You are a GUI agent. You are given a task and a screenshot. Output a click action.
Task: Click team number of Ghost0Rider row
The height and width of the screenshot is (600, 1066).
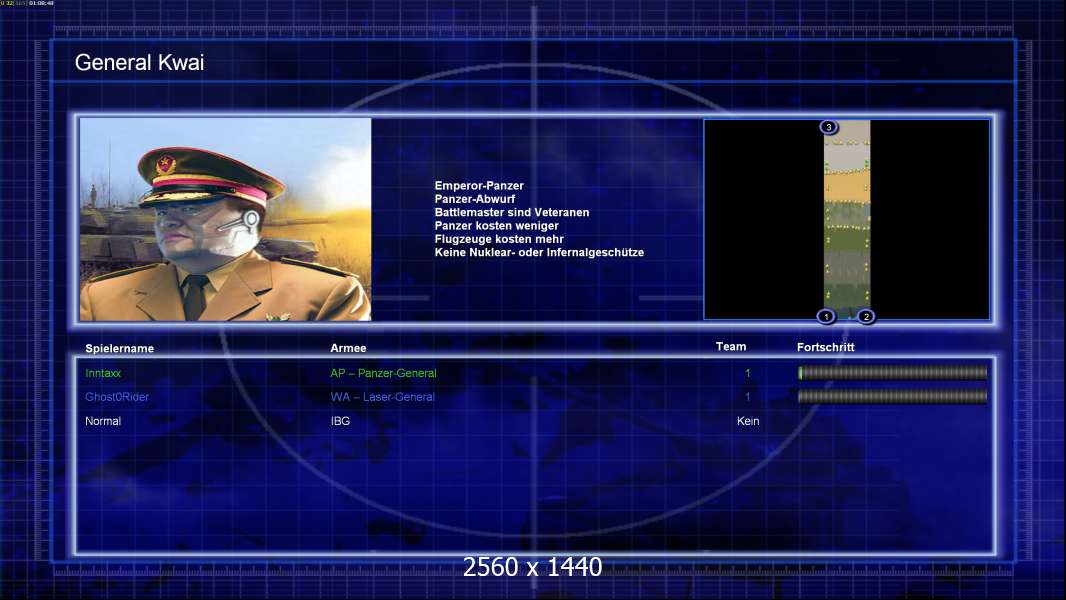(x=748, y=397)
